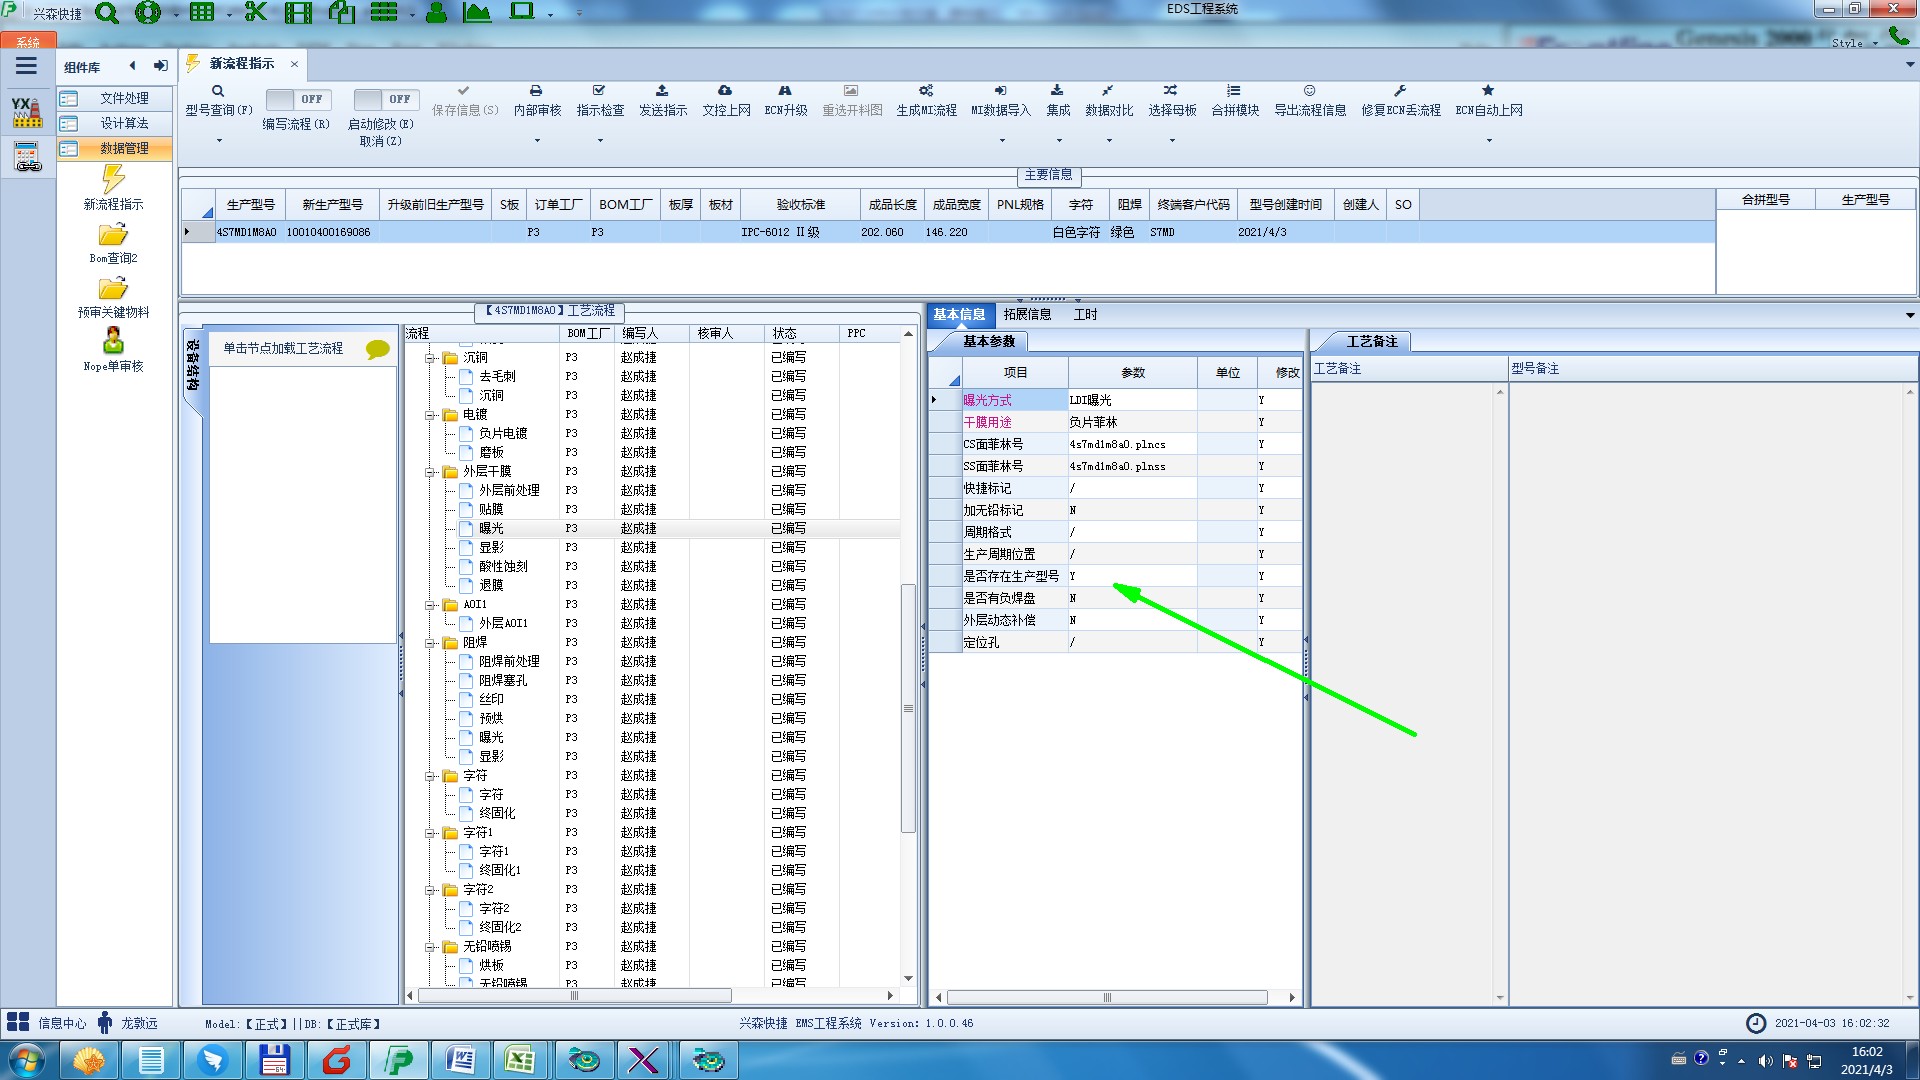Toggle the 编写流程 OFF switch
The width and height of the screenshot is (1920, 1080).
[295, 99]
